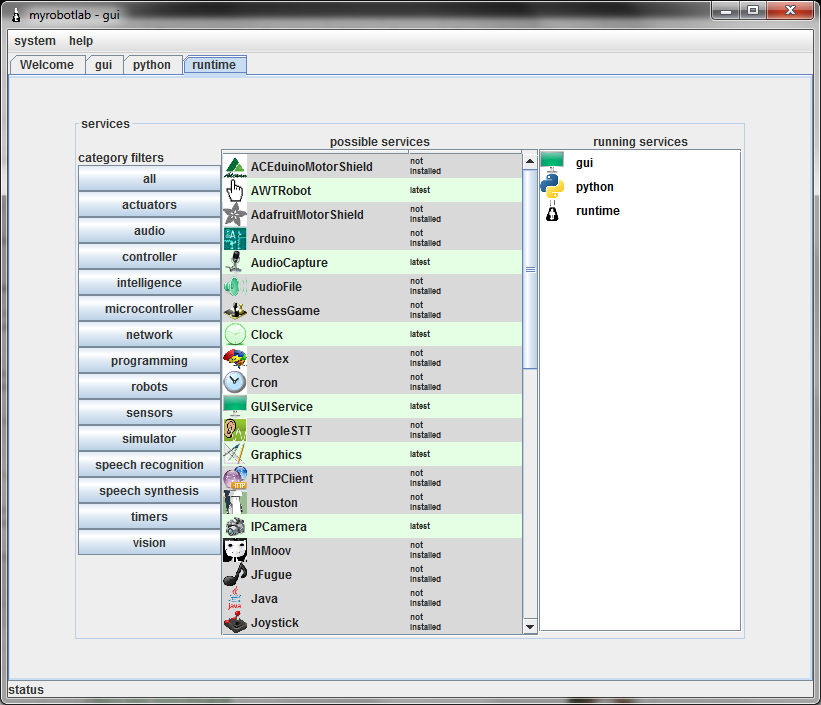
Task: Filter services by actuators
Action: [x=149, y=205]
